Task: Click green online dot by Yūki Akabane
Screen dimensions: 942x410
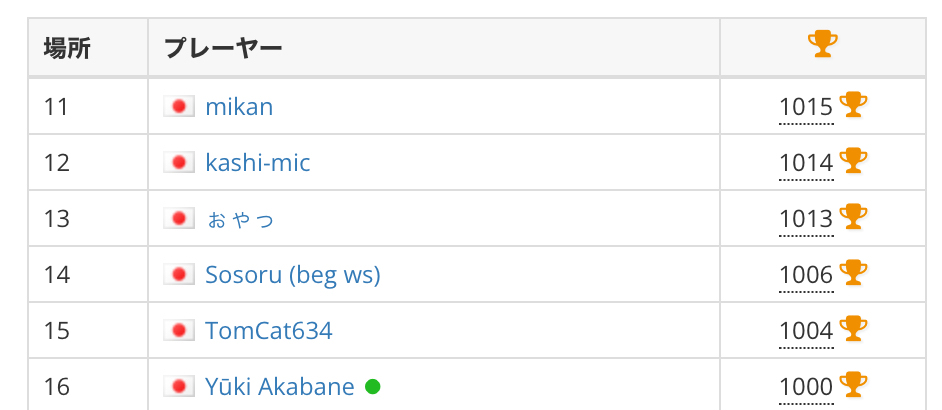Action: tap(372, 387)
